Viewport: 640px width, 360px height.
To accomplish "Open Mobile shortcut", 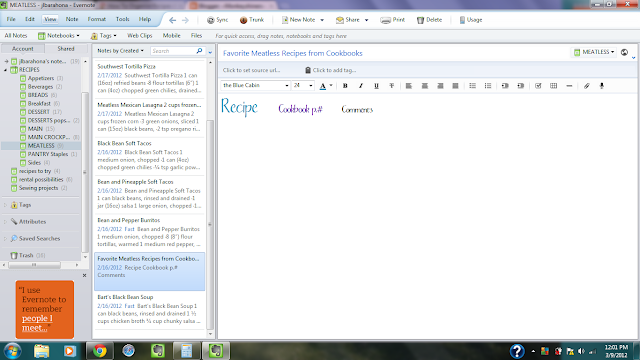I will (171, 36).
